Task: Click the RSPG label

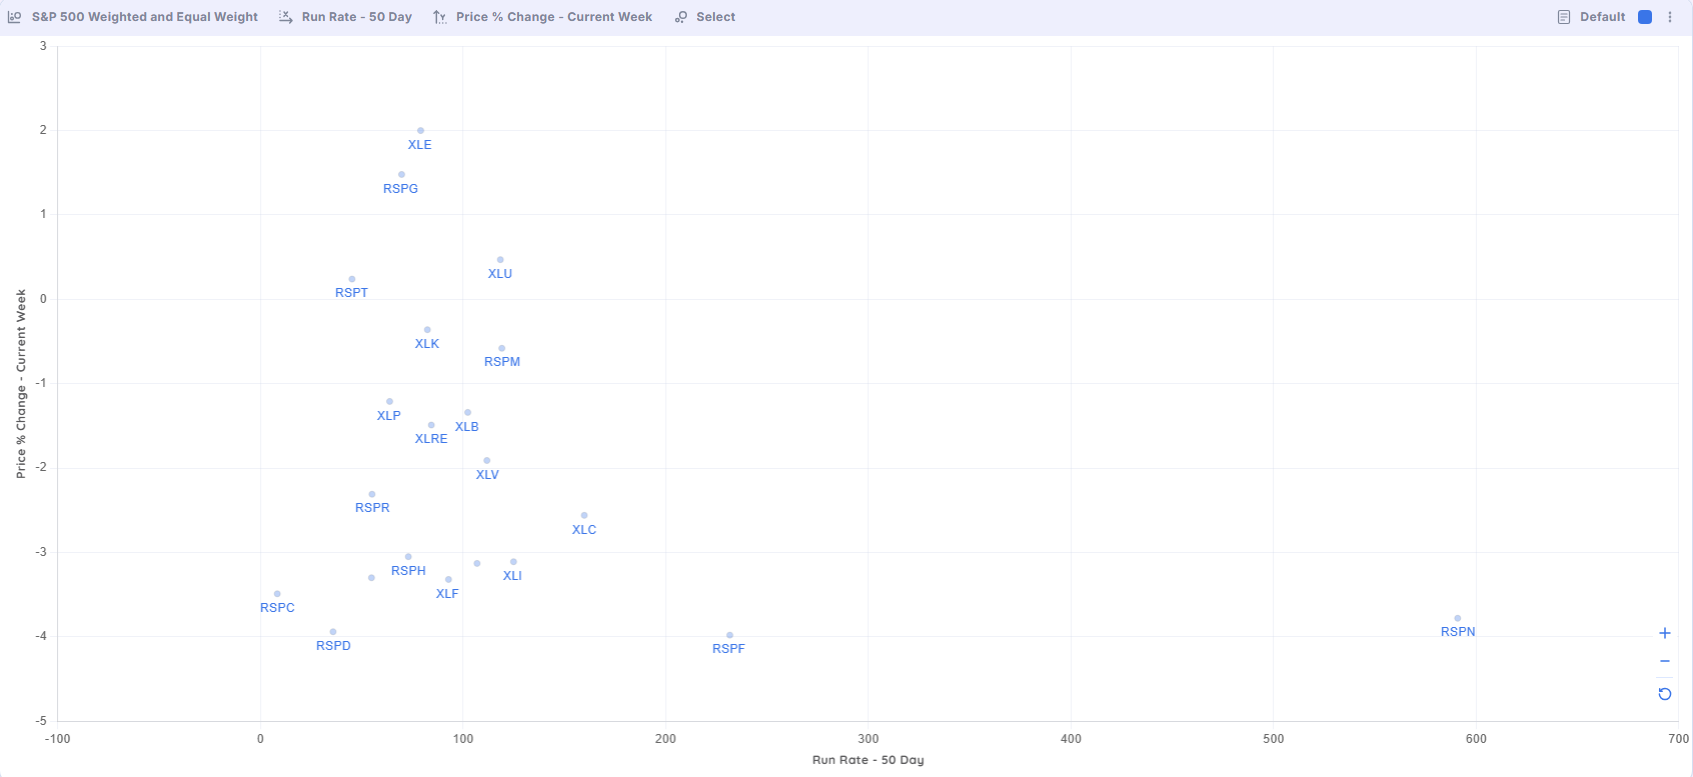Action: tap(401, 189)
